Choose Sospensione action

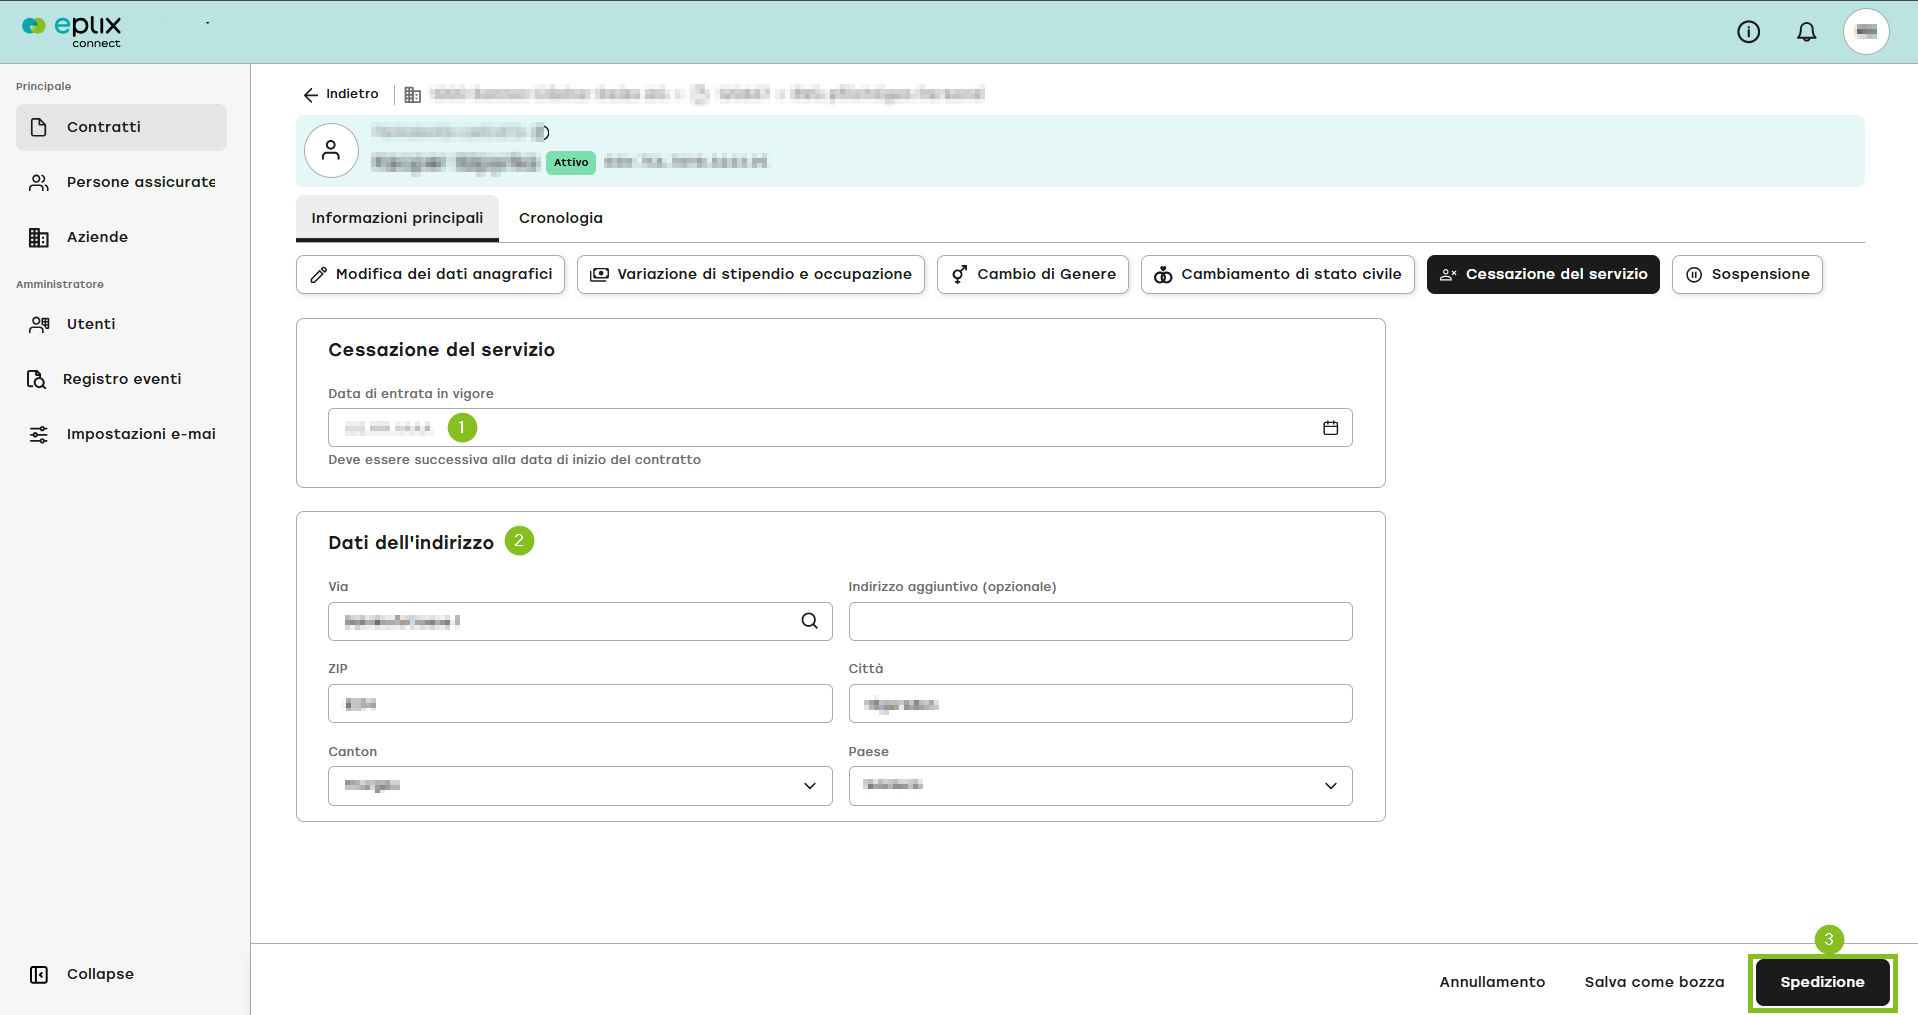click(1747, 274)
